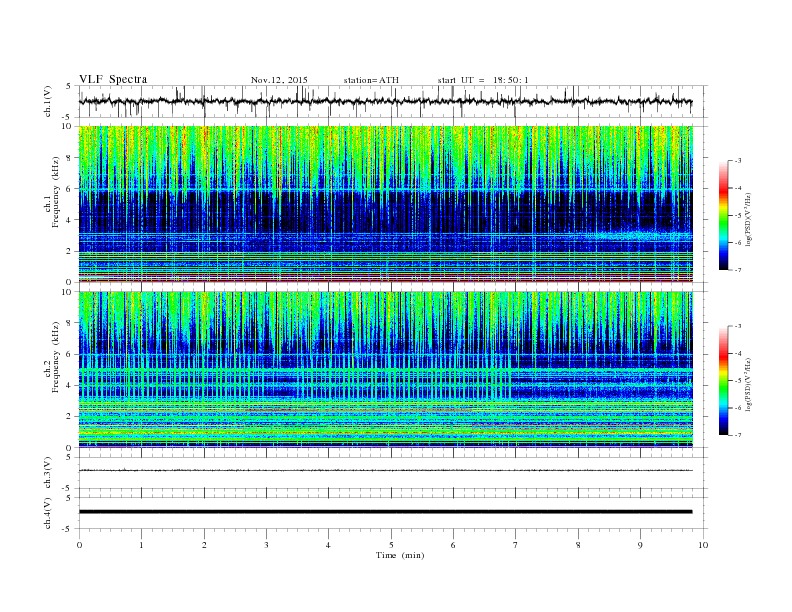
Task: Click the "VLF Spectra" plot title
Action: (x=113, y=79)
